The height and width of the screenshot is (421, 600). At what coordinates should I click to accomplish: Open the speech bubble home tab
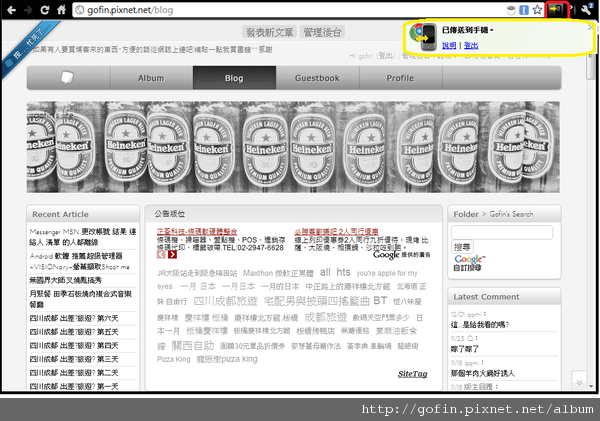[x=68, y=78]
